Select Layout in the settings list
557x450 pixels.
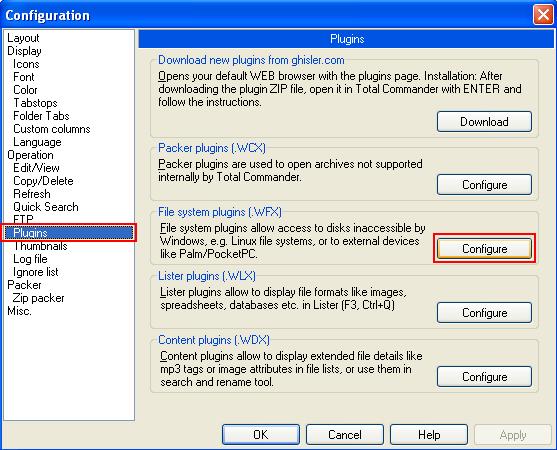coord(23,38)
